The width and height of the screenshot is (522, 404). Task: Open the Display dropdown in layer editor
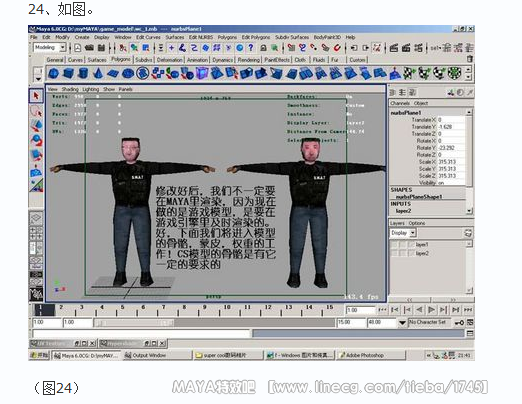pyautogui.click(x=413, y=233)
